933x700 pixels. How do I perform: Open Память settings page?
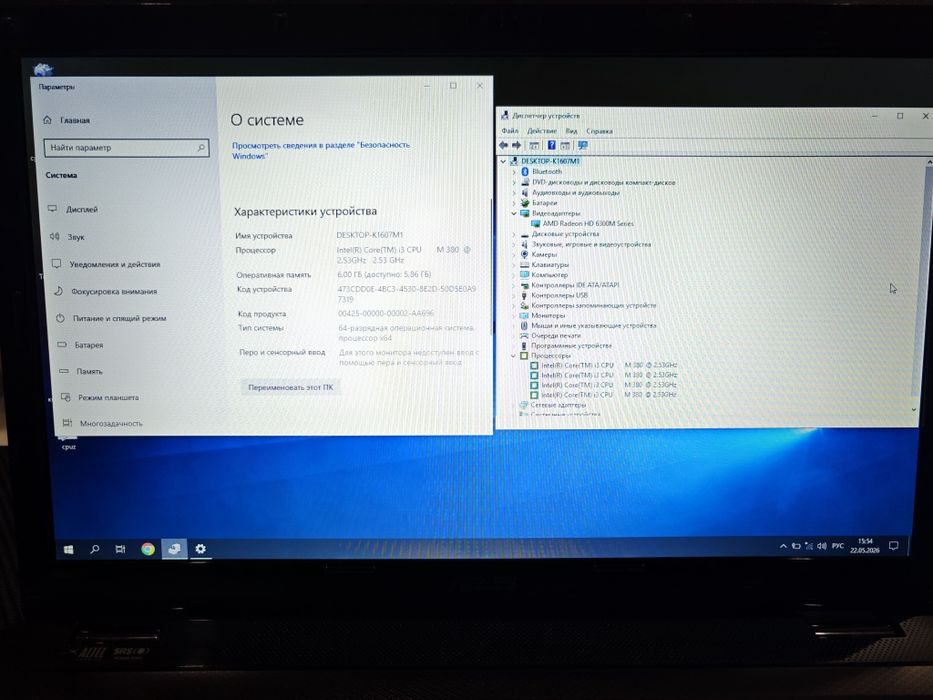(89, 371)
